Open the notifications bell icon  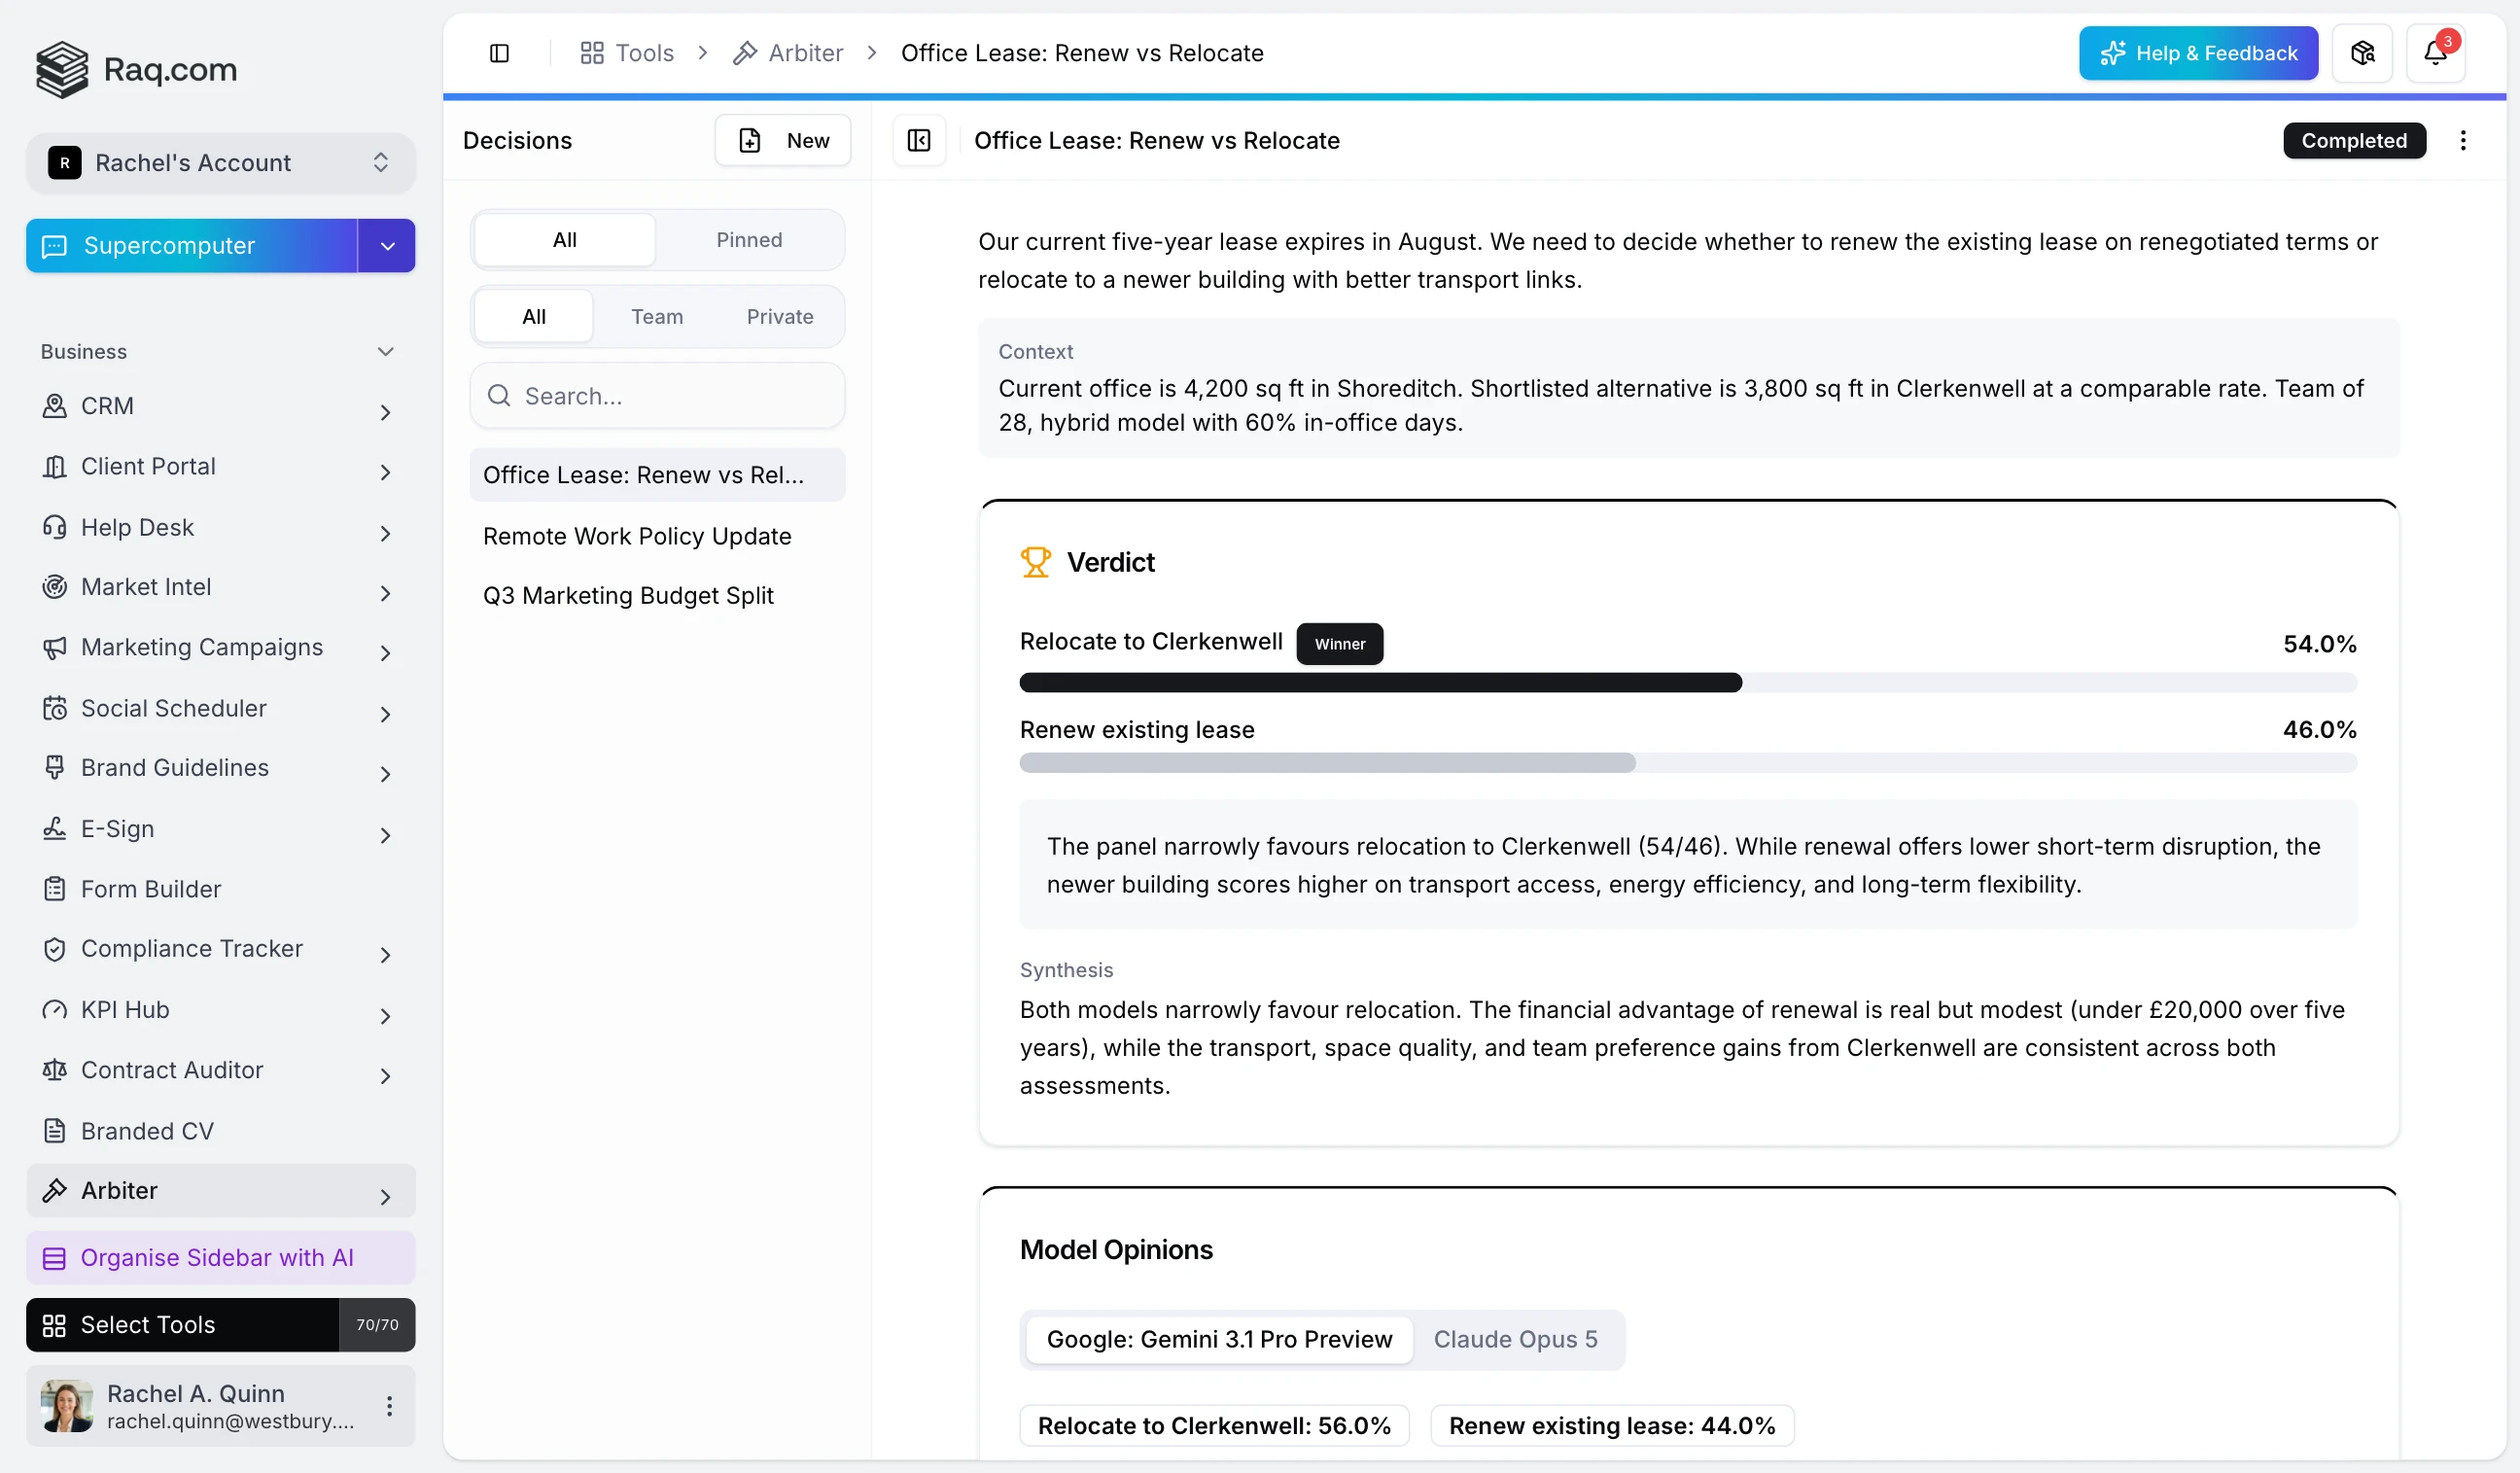click(2435, 53)
